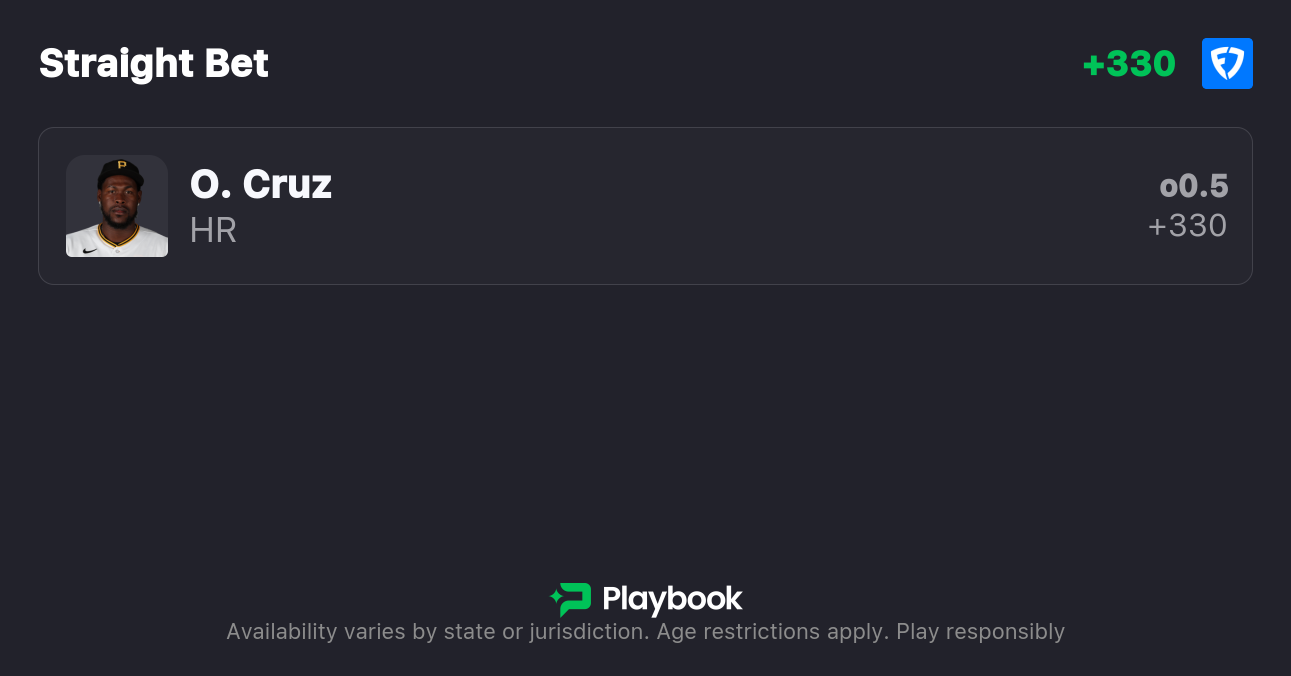Image resolution: width=1291 pixels, height=676 pixels.
Task: Select the HR market label
Action: tap(212, 231)
